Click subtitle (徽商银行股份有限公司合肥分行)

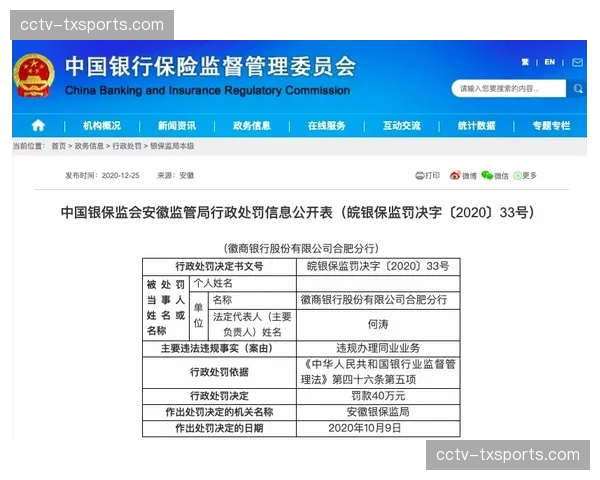point(301,248)
